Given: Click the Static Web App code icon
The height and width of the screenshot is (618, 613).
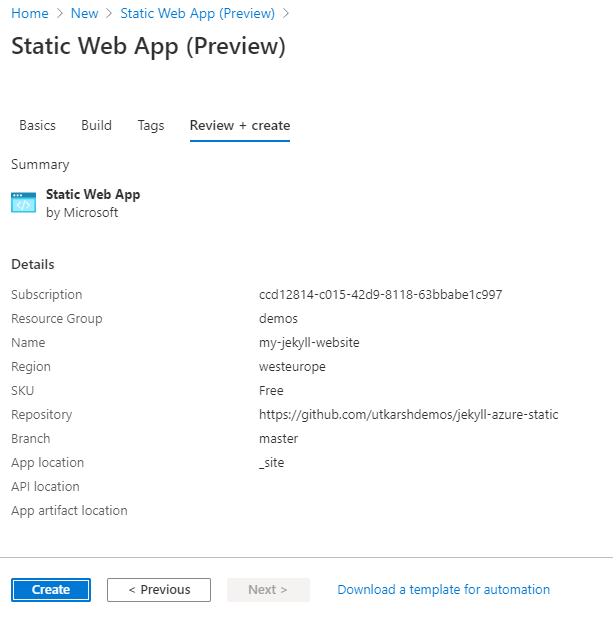Looking at the screenshot, I should tap(23, 203).
